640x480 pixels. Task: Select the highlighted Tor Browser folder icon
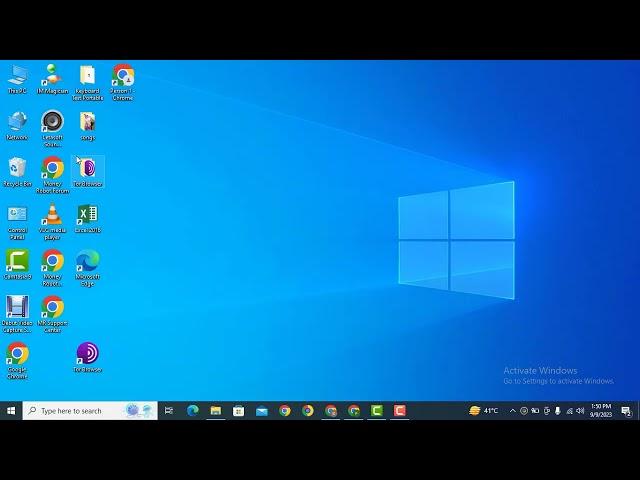click(x=88, y=171)
